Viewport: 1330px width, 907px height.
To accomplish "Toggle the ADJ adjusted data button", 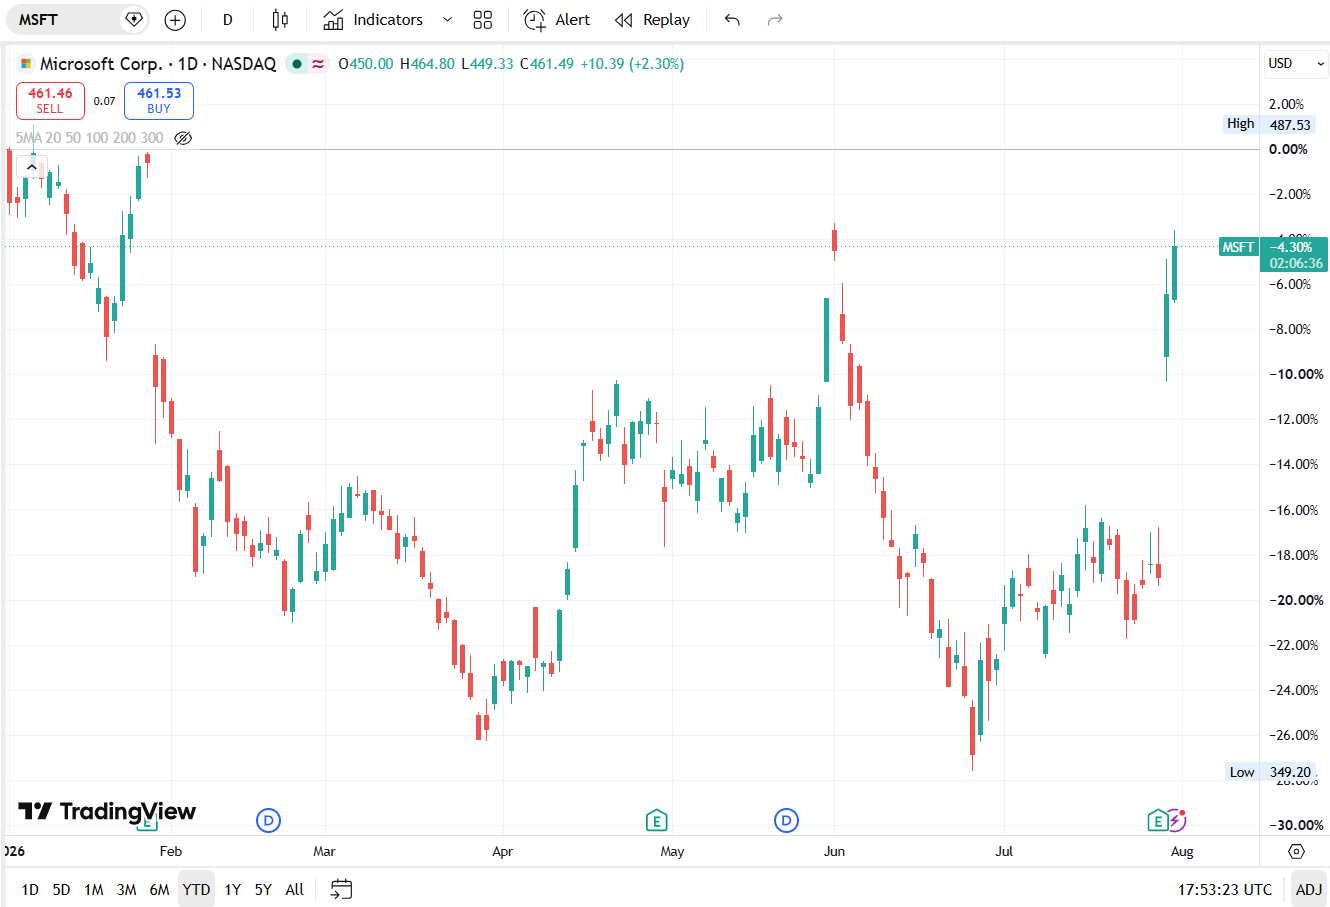I will point(1308,889).
